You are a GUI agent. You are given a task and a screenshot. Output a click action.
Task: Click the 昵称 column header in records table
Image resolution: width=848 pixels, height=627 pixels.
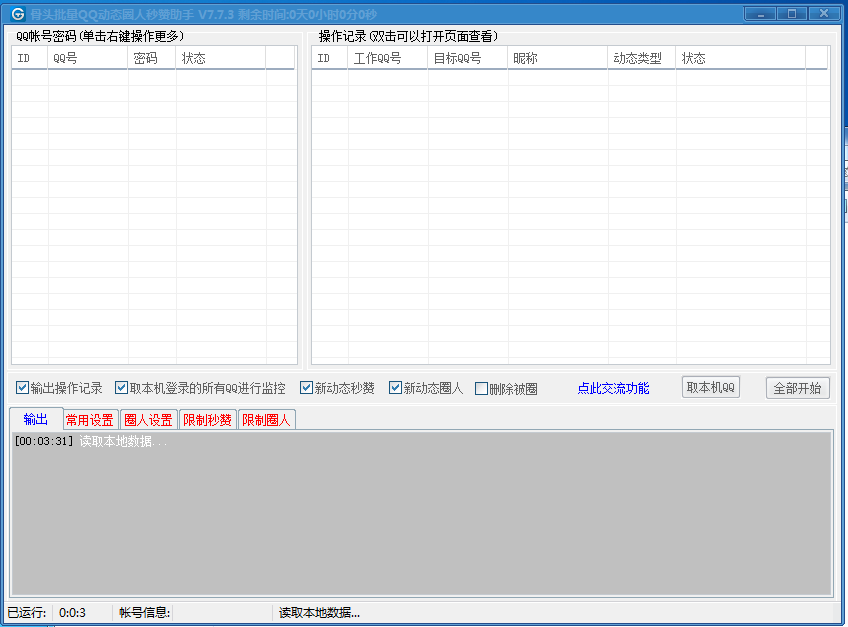(558, 58)
